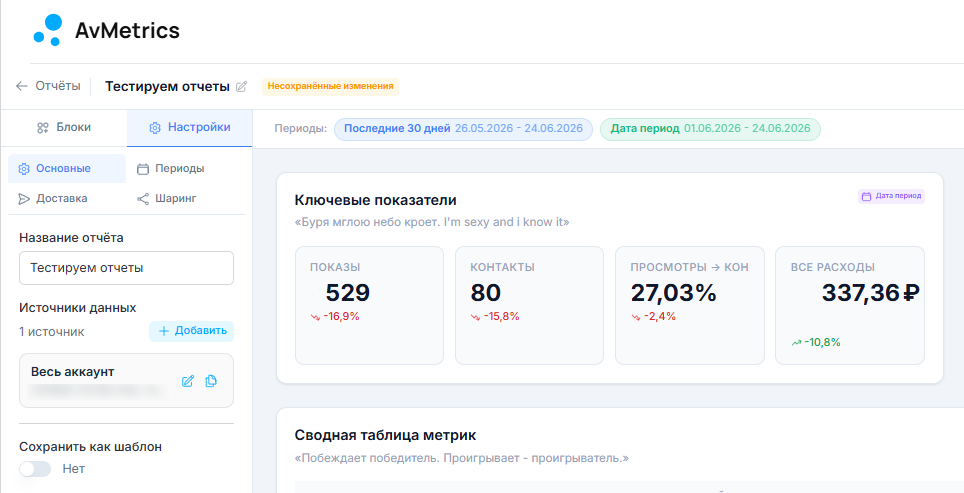
Task: Duplicate the Весь аккаунт data source
Action: tap(211, 381)
